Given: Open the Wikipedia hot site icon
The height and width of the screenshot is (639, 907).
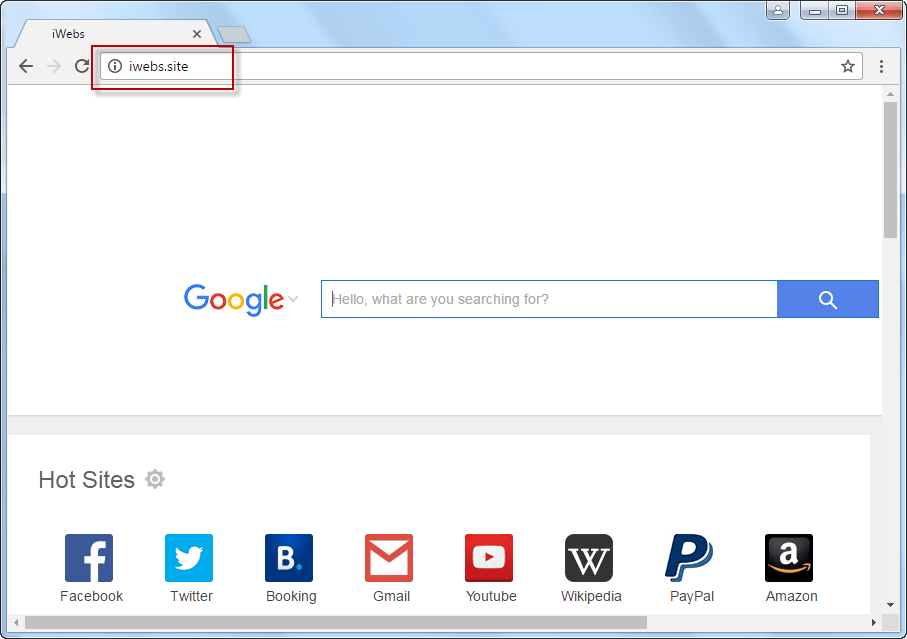Looking at the screenshot, I should point(589,557).
